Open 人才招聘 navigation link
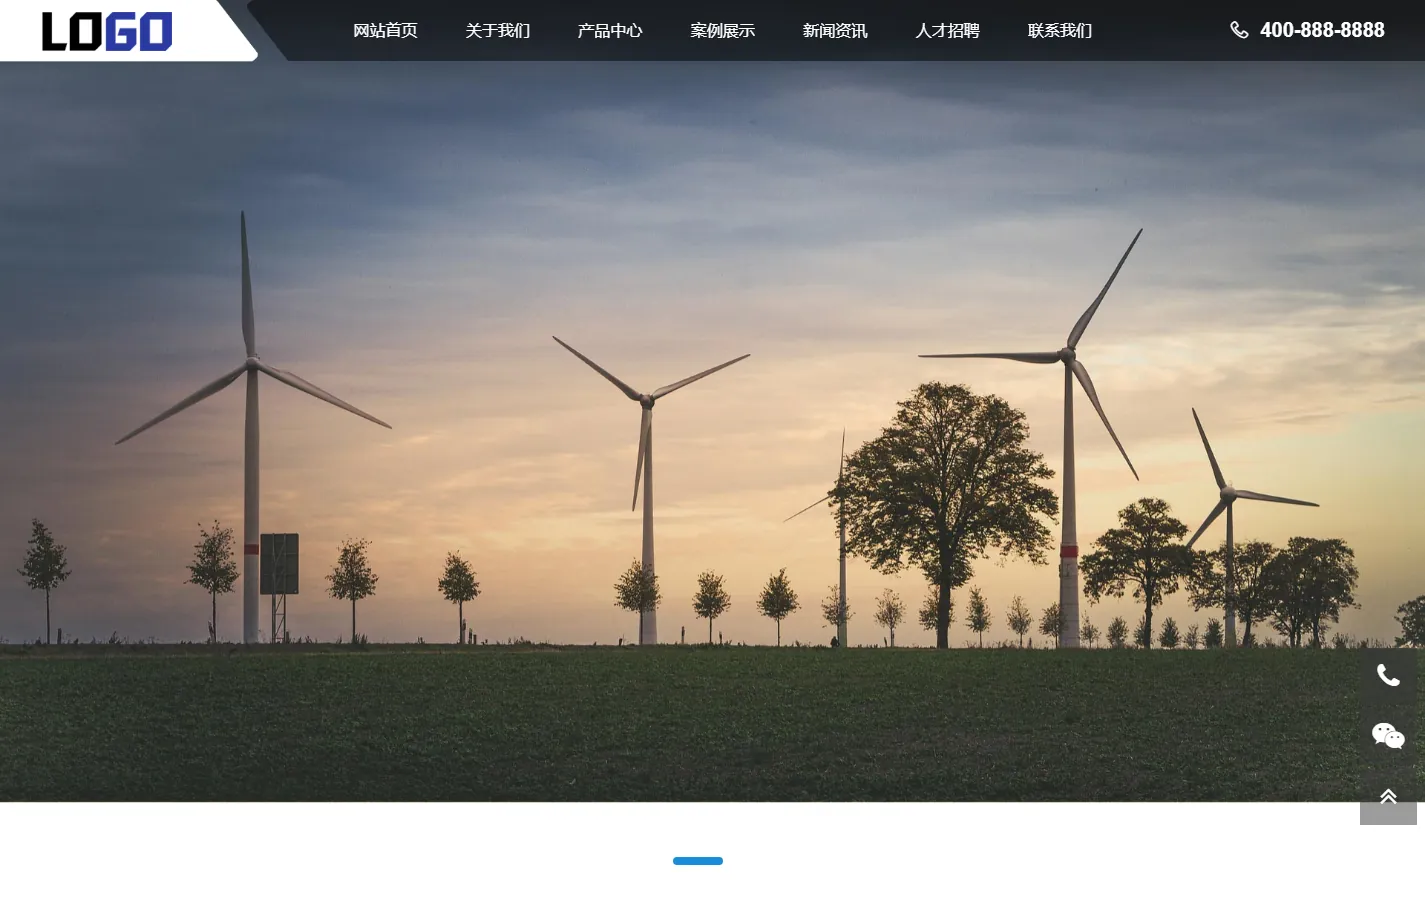Screen dimensions: 1425x900 [x=947, y=31]
